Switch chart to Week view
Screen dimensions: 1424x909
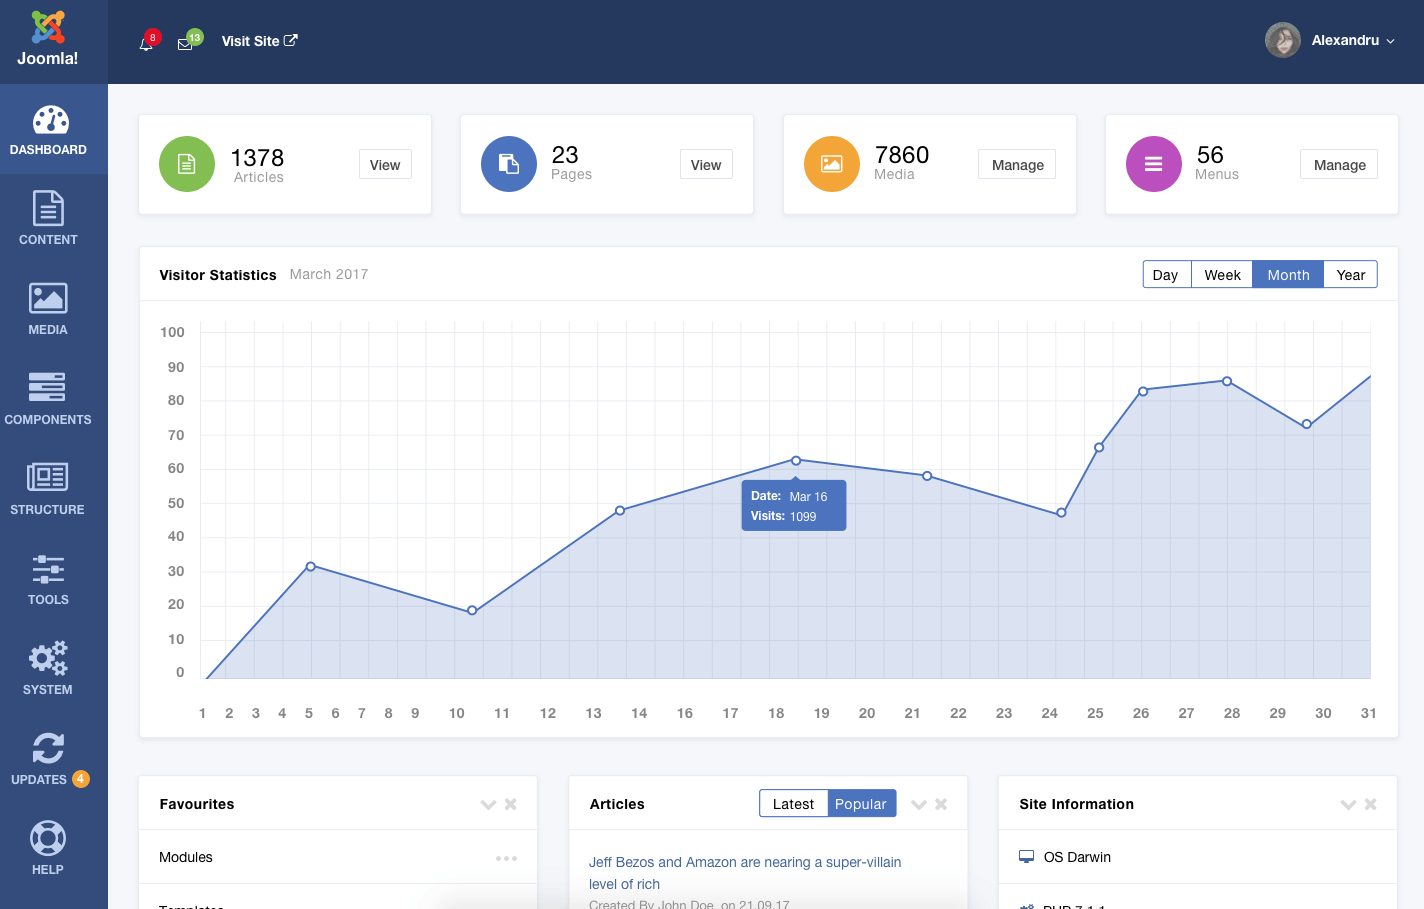[x=1222, y=275]
